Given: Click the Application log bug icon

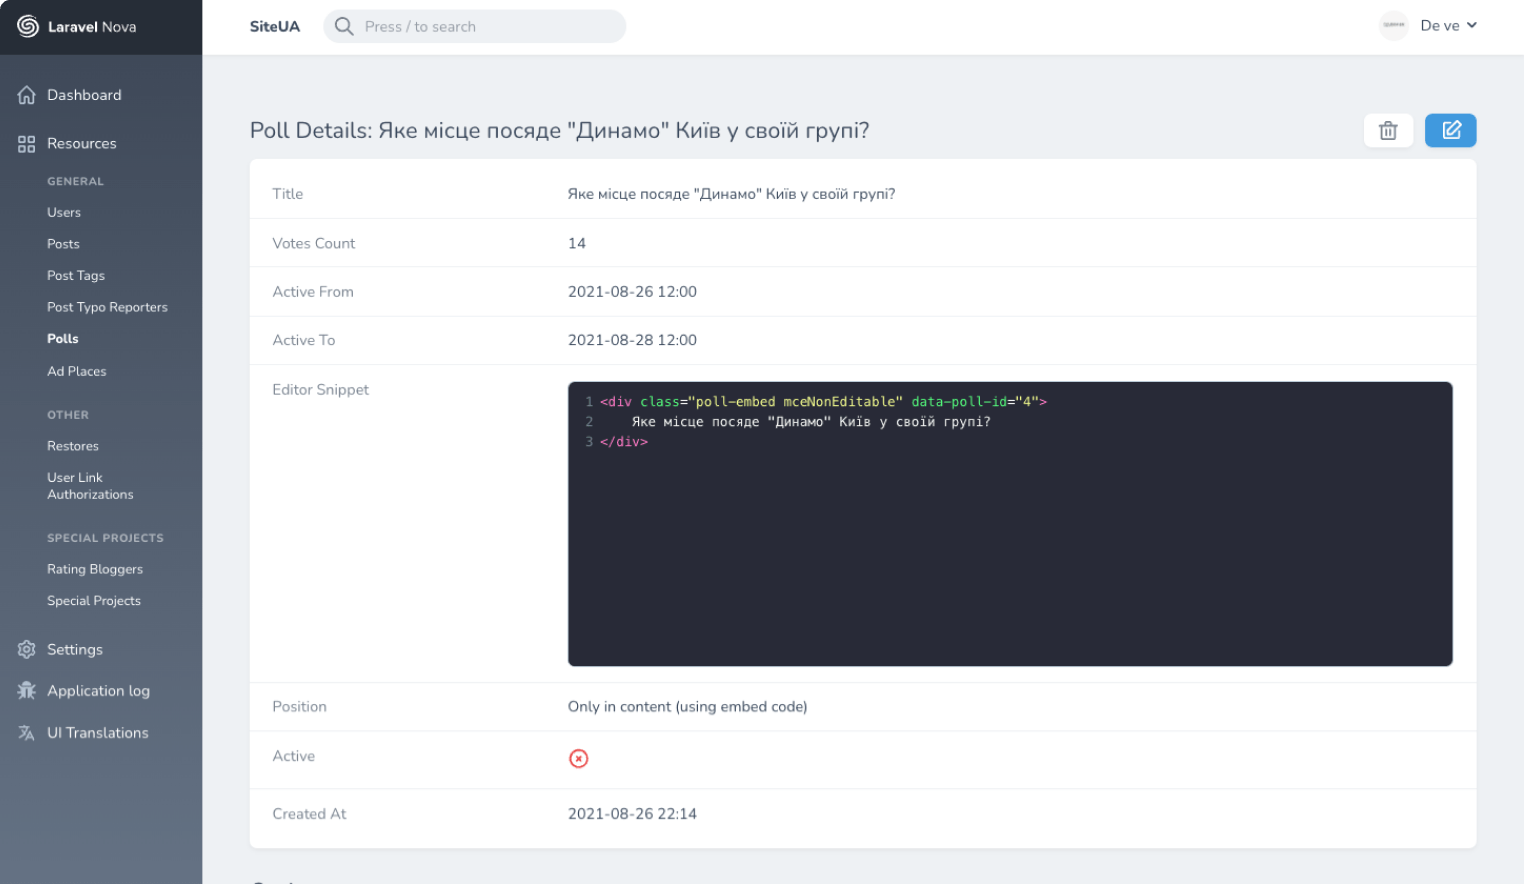Looking at the screenshot, I should tap(25, 691).
